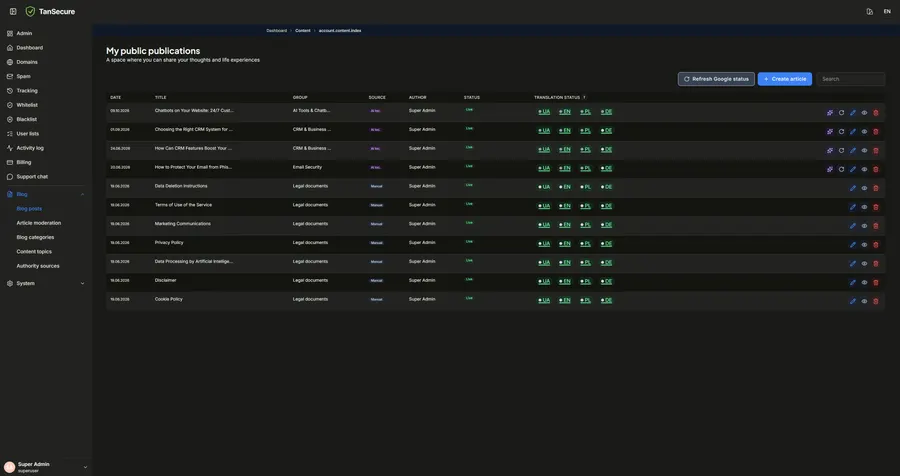This screenshot has width=900, height=476.
Task: Open AI generate icon for Chatbots article
Action: pyautogui.click(x=830, y=113)
